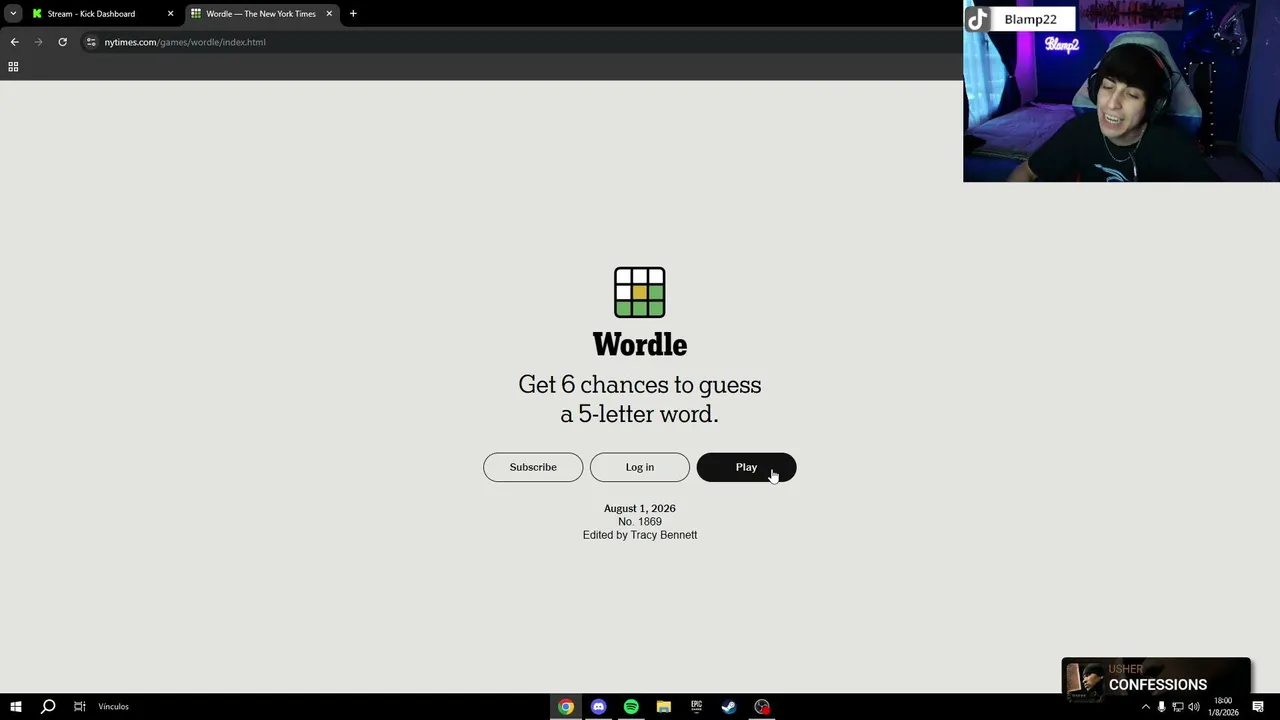This screenshot has height=720, width=1280.
Task: View site information for nytimes.com
Action: click(91, 42)
